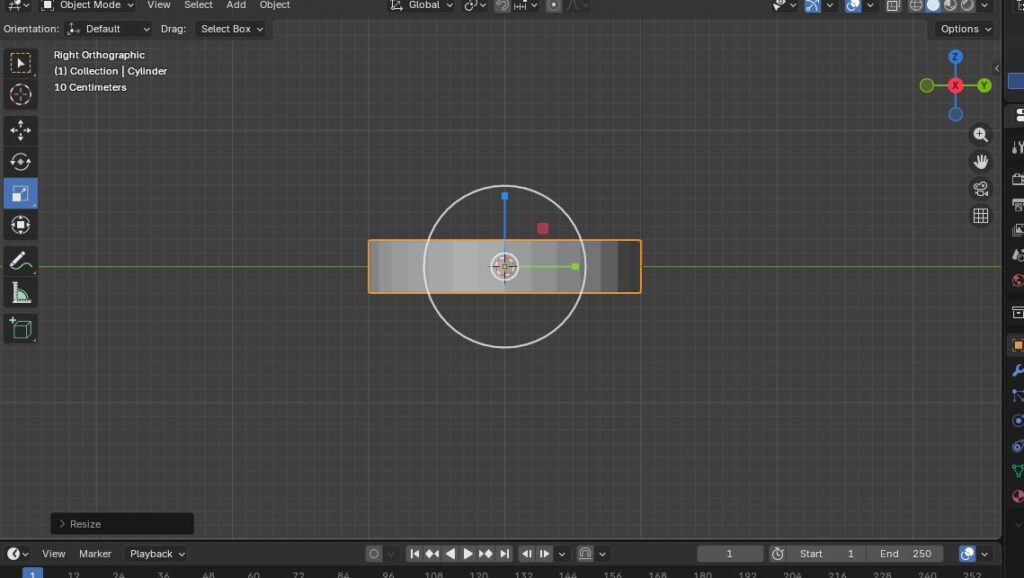Open the Object menu
The image size is (1024, 578).
274,5
